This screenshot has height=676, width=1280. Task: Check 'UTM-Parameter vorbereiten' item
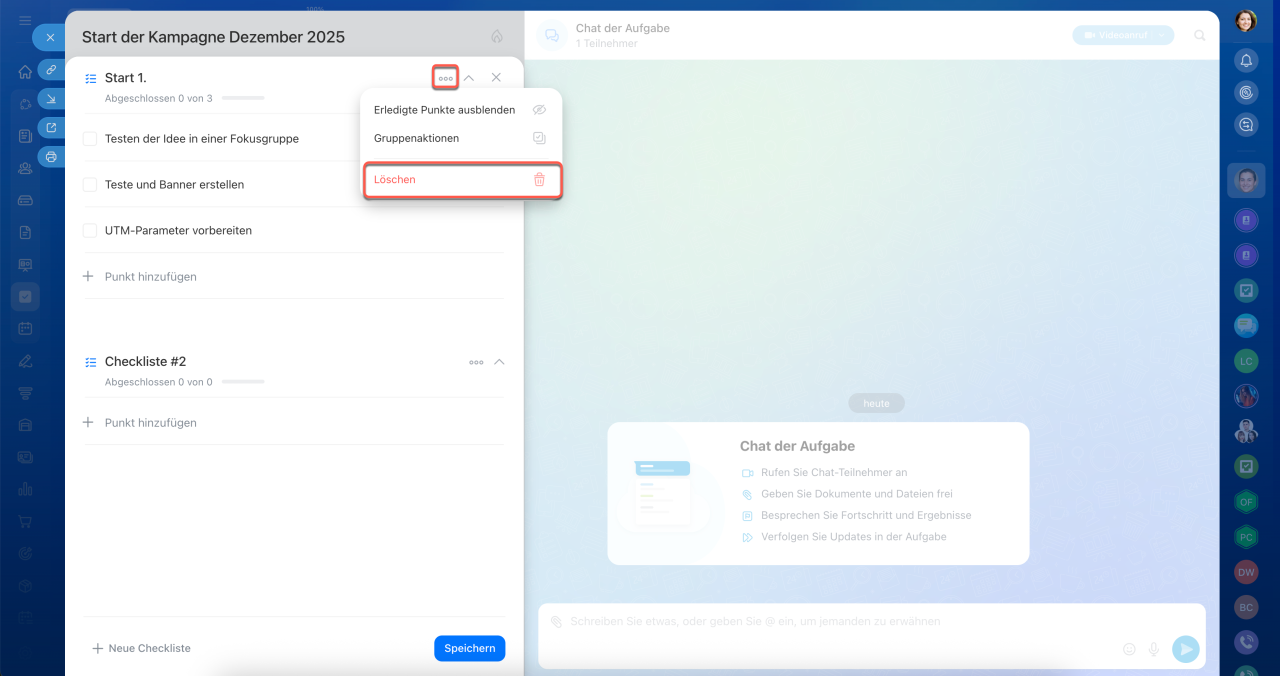90,231
